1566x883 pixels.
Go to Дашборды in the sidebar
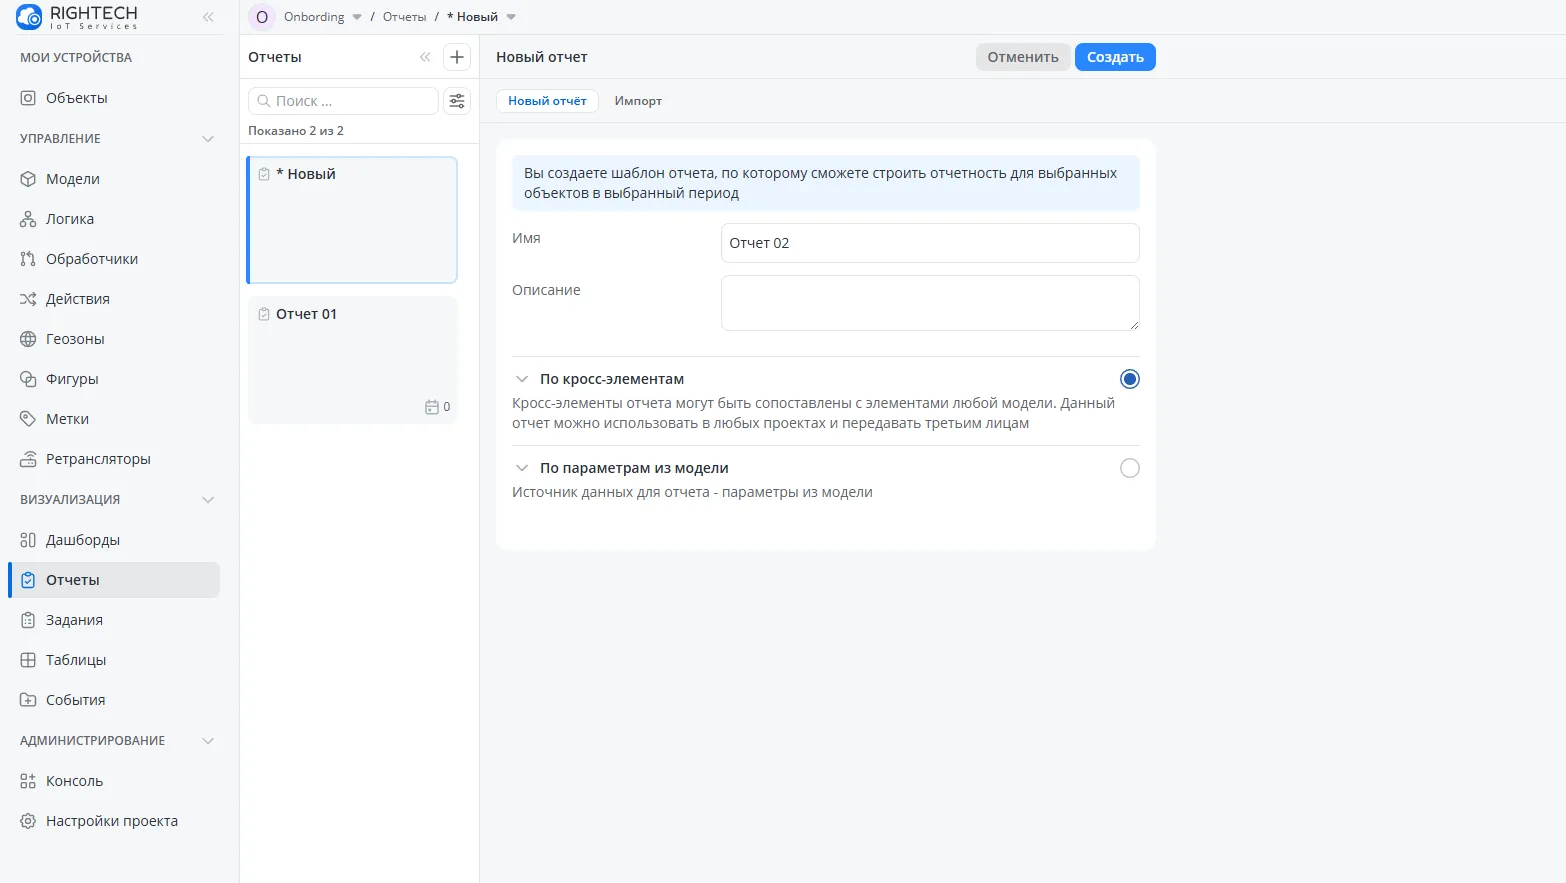[x=82, y=540]
